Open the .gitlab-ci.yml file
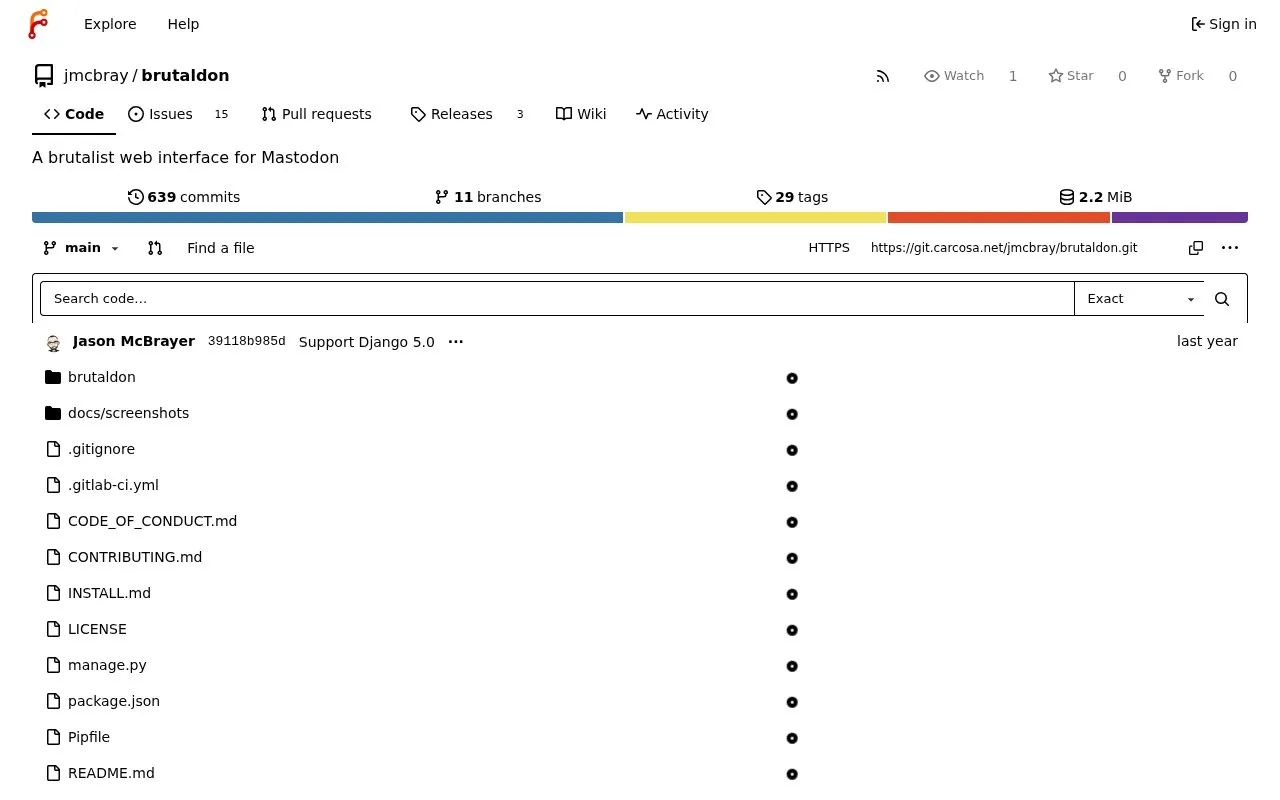Viewport: 1280px width, 800px height. tap(113, 485)
